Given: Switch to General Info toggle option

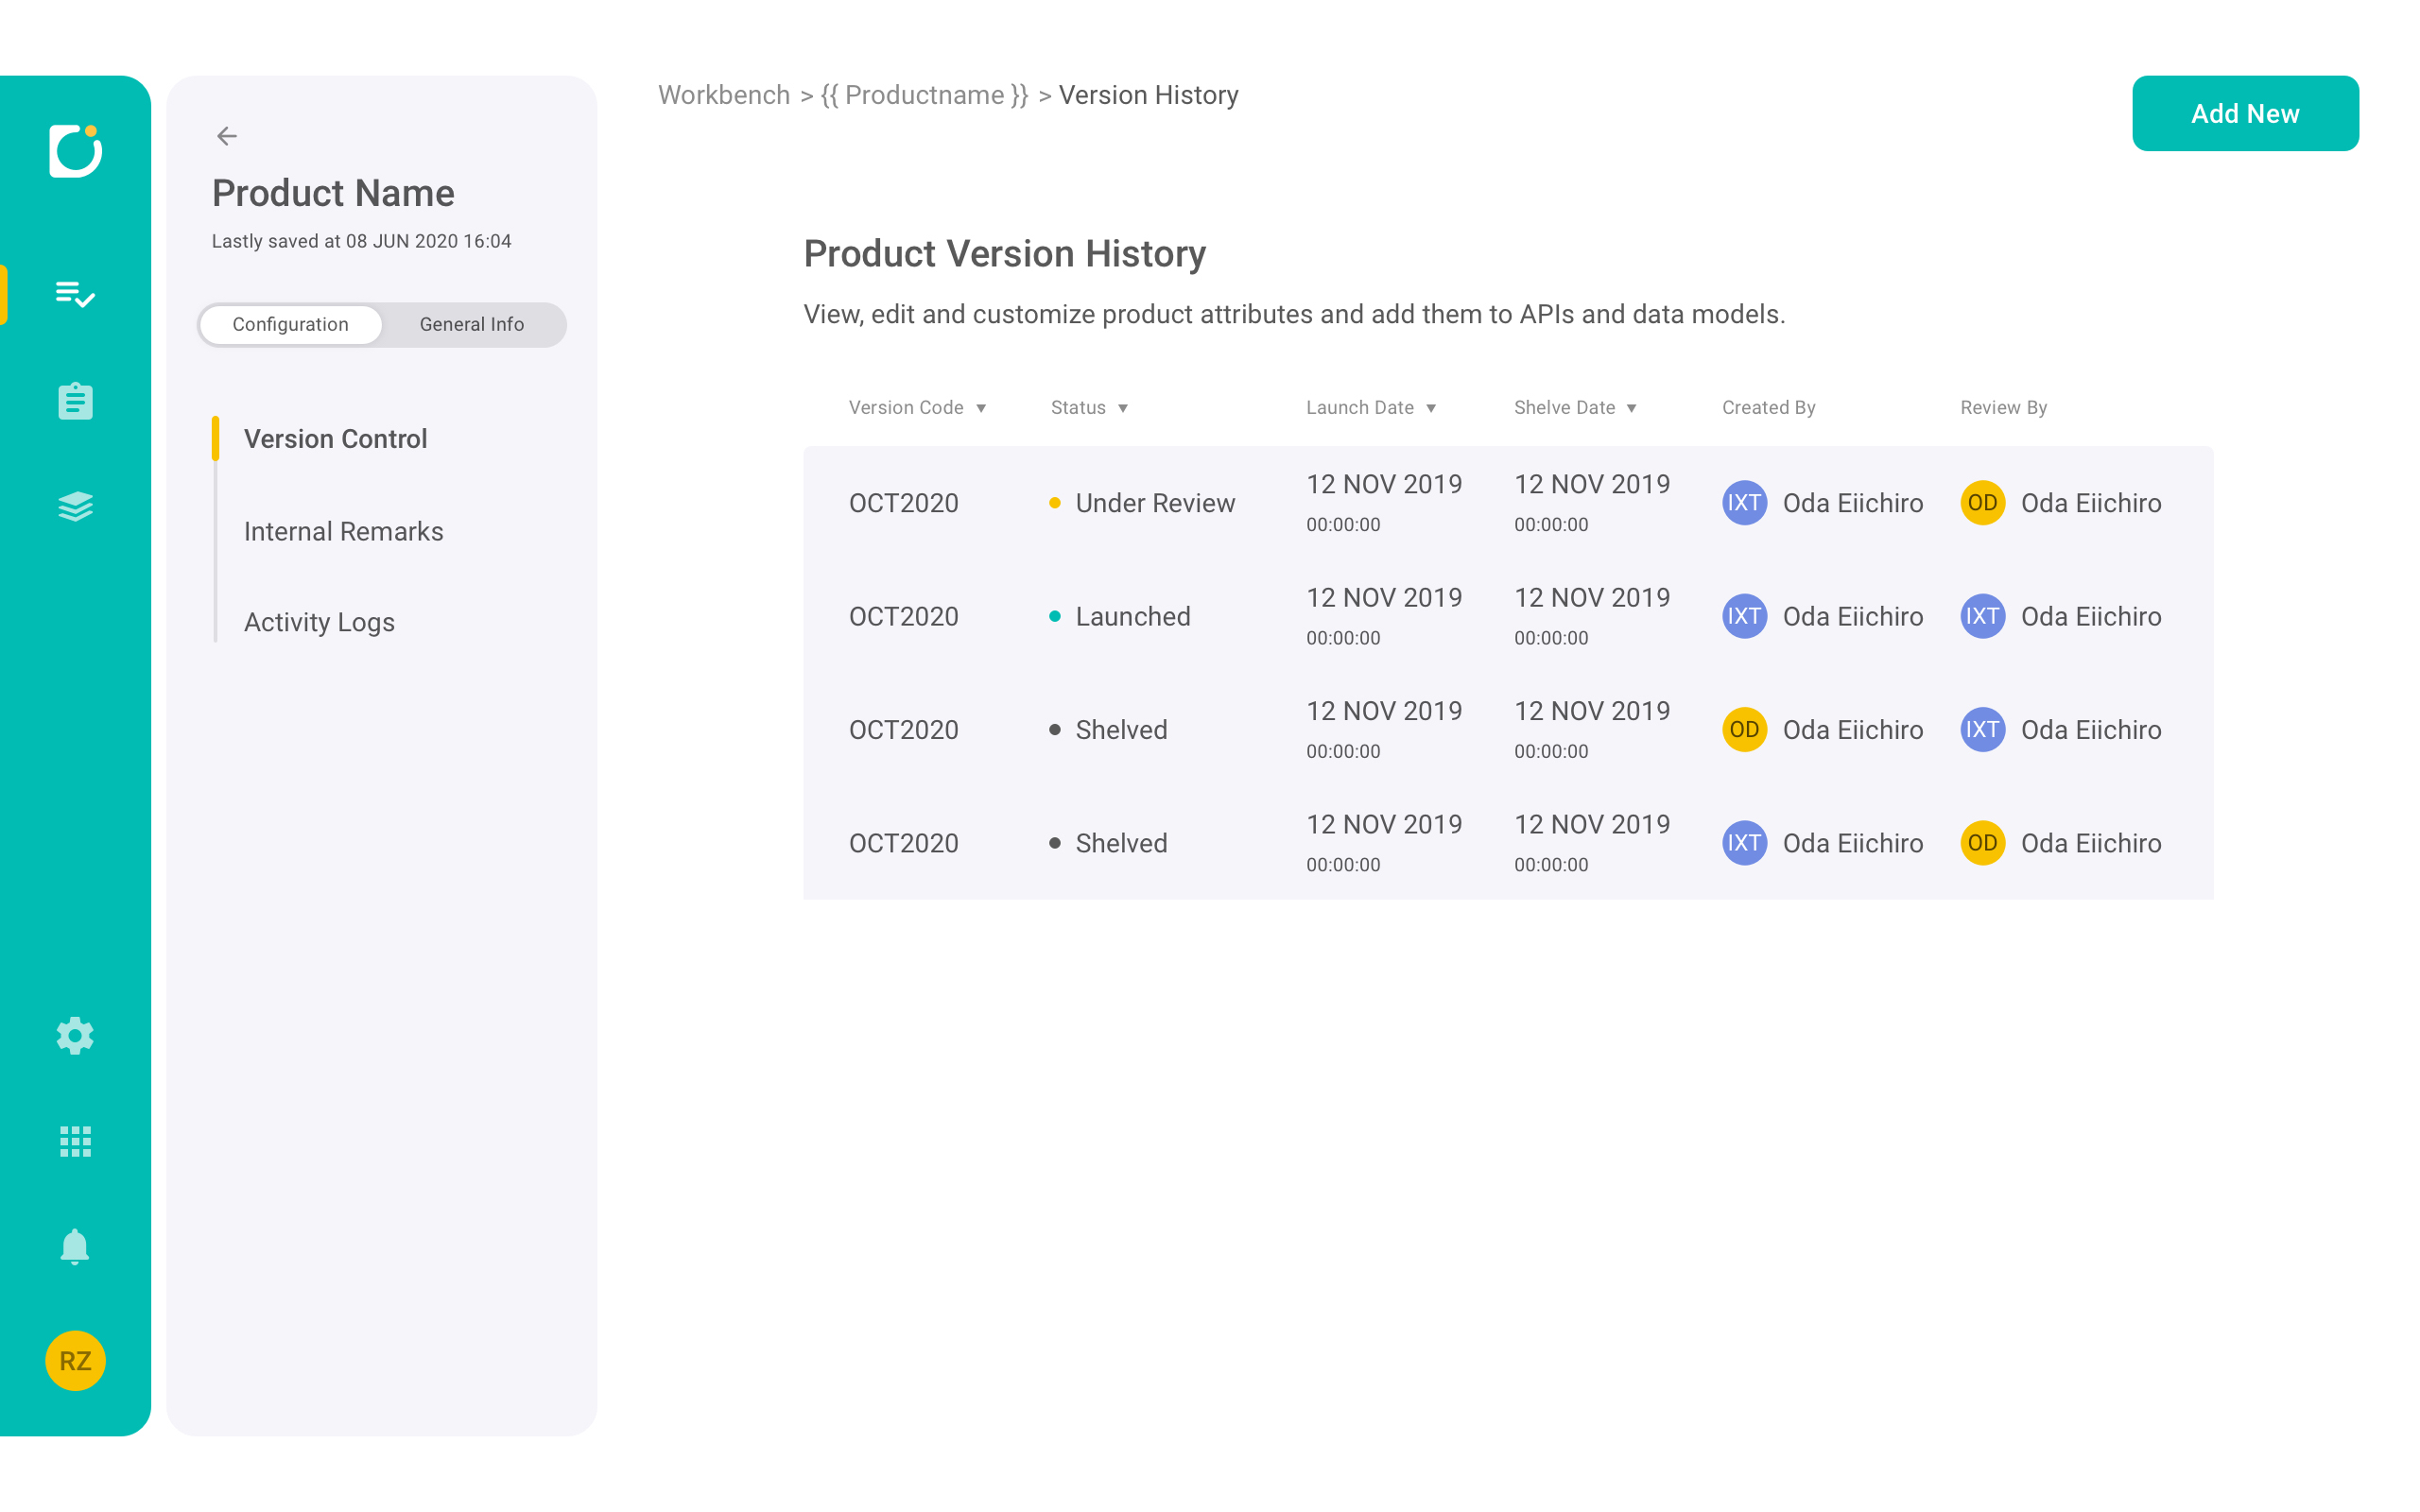Looking at the screenshot, I should click(x=471, y=325).
